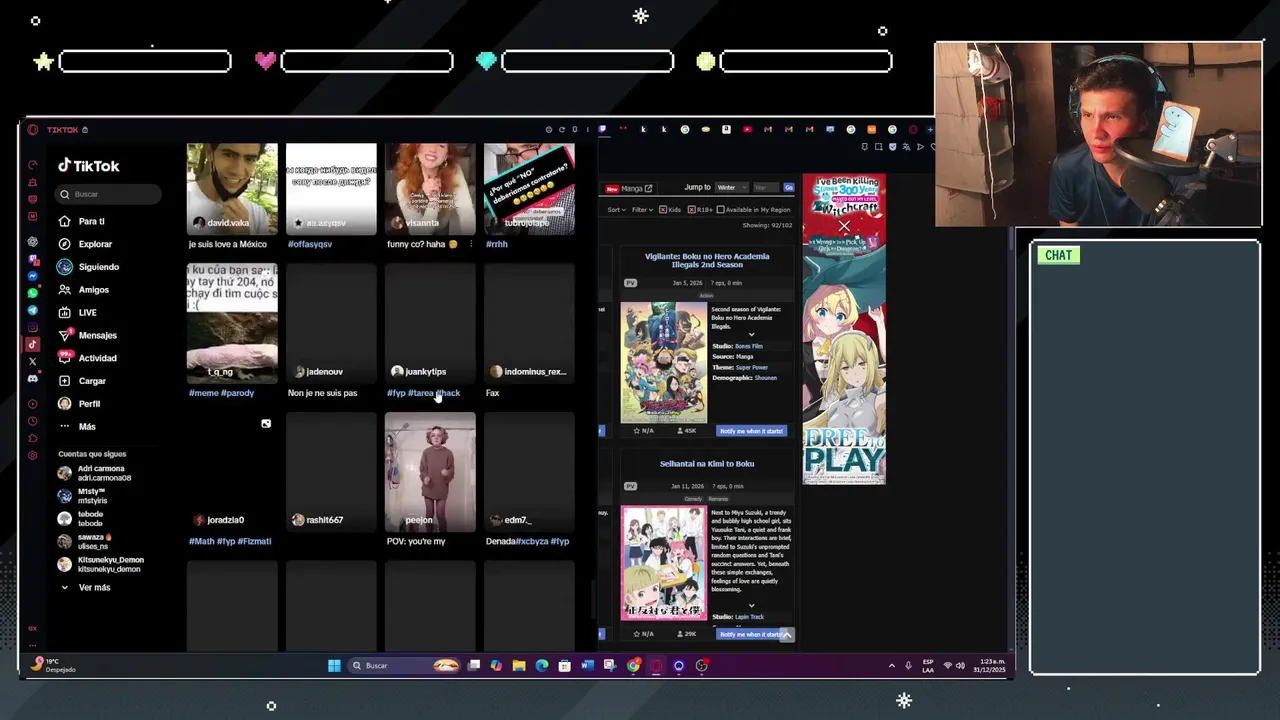Open the david.vaka video thumbnail
The image size is (1280, 720).
pos(232,189)
